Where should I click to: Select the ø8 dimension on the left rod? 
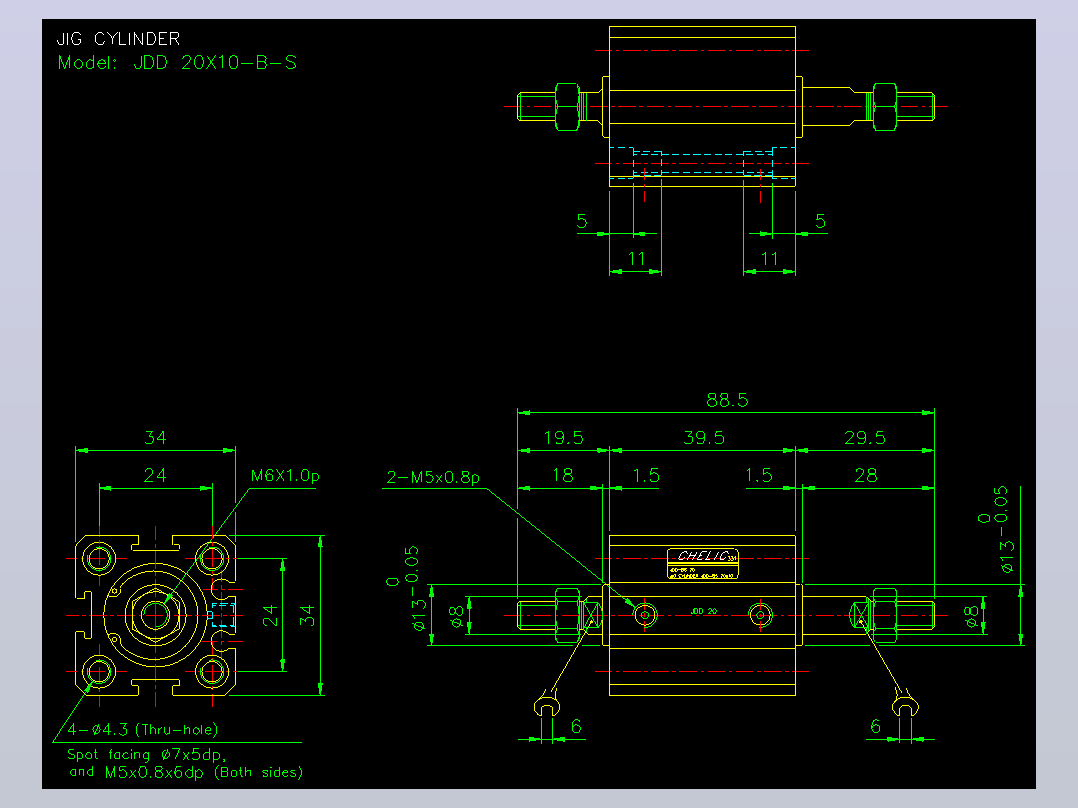(456, 615)
